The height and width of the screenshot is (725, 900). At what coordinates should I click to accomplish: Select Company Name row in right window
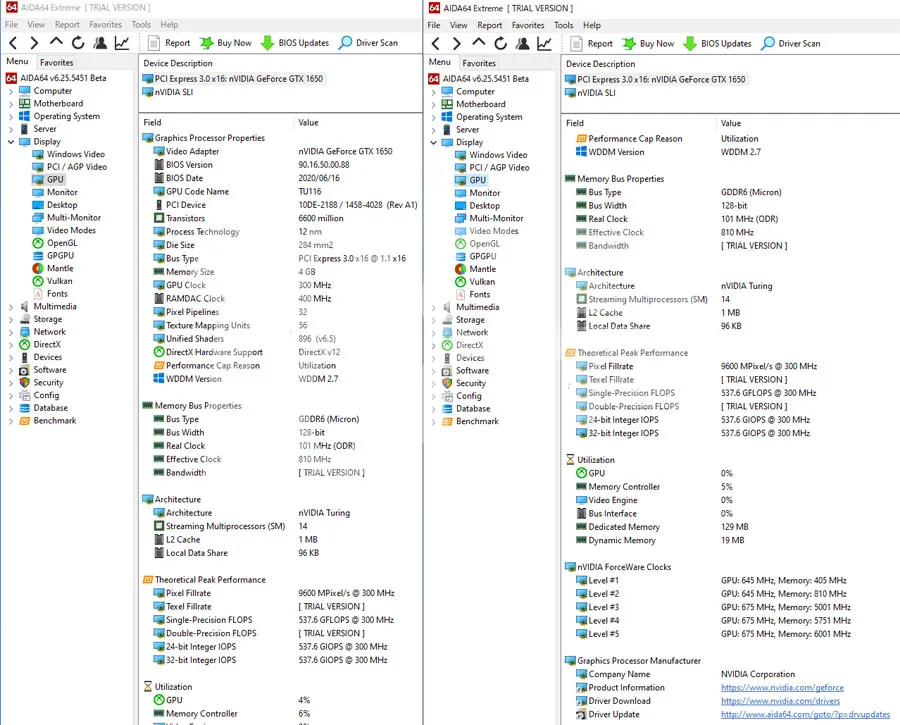[x=730, y=674]
